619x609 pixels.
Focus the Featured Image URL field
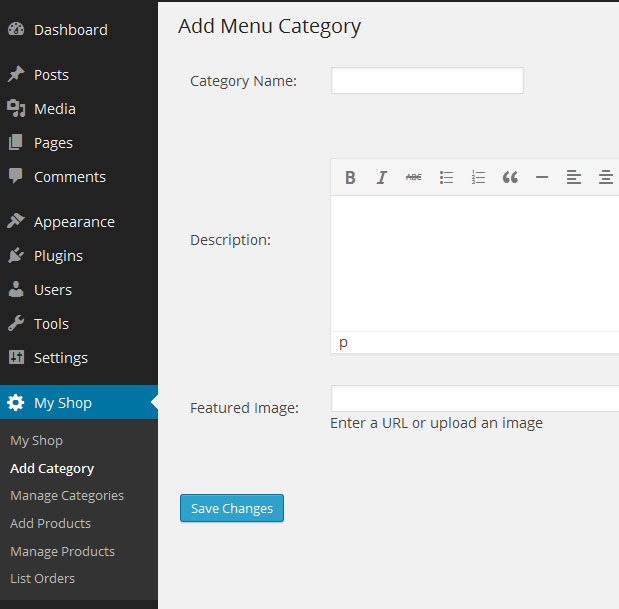475,399
